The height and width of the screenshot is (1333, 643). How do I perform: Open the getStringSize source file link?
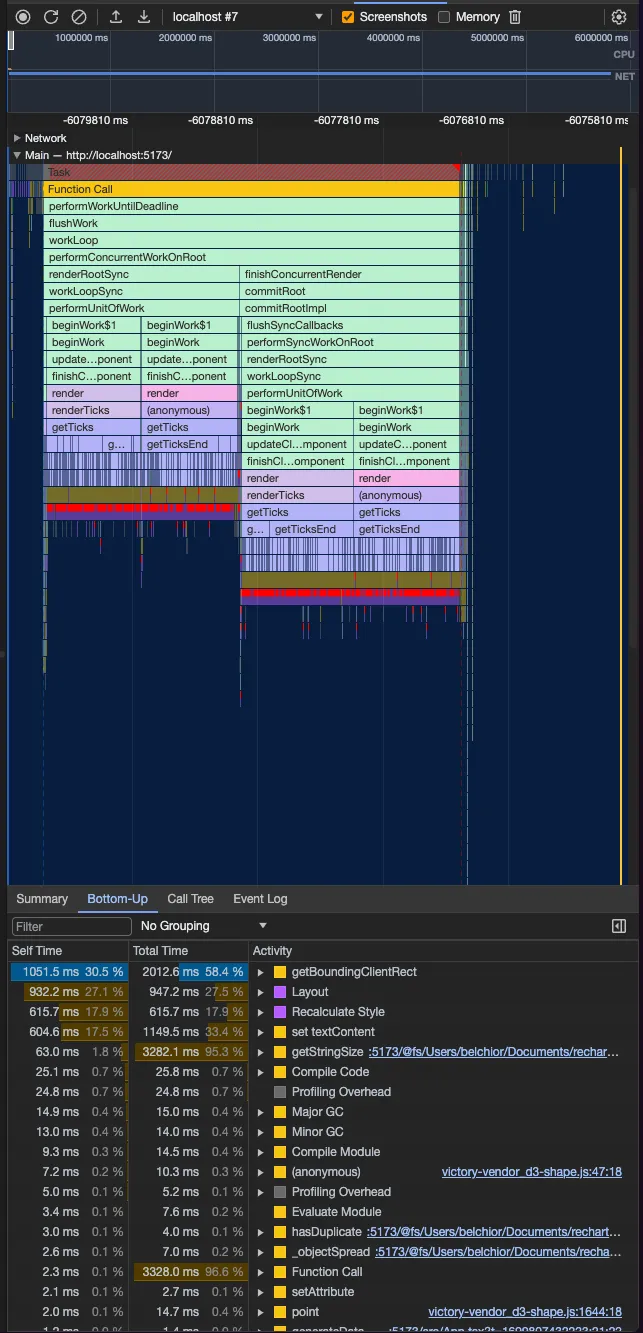click(x=493, y=1052)
